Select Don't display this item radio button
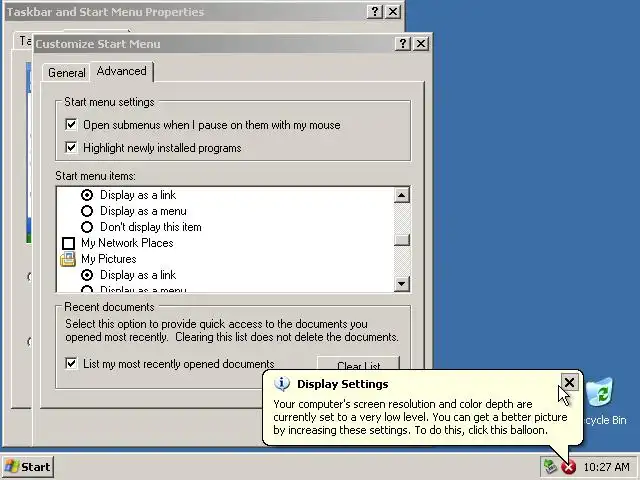Viewport: 640px width, 480px height. [x=87, y=227]
